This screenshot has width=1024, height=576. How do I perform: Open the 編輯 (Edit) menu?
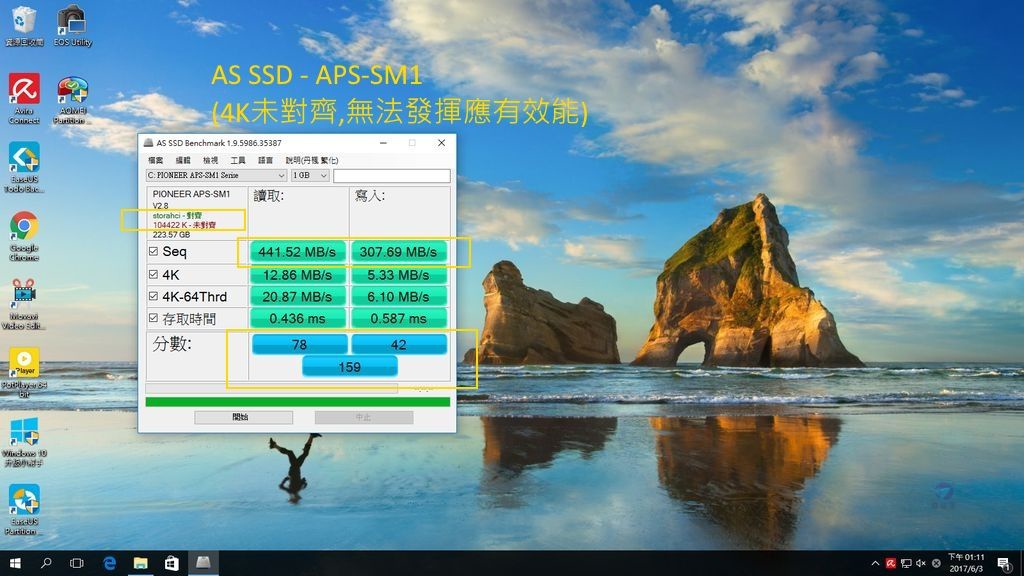click(183, 160)
